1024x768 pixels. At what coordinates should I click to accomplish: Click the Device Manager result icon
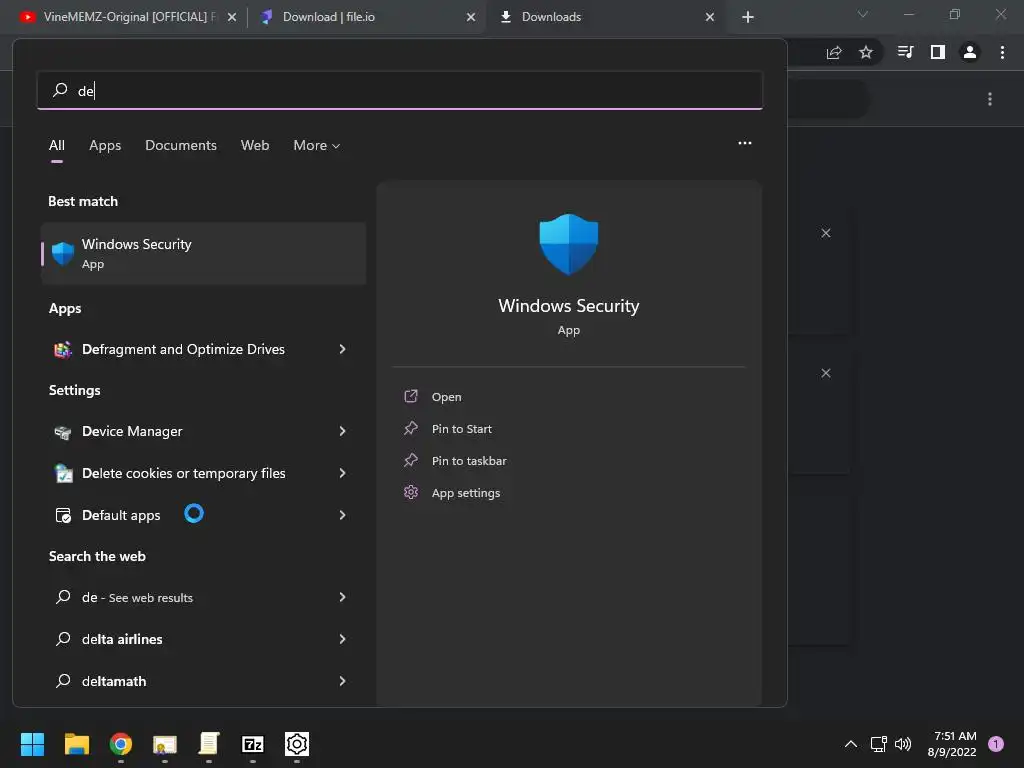coord(63,432)
